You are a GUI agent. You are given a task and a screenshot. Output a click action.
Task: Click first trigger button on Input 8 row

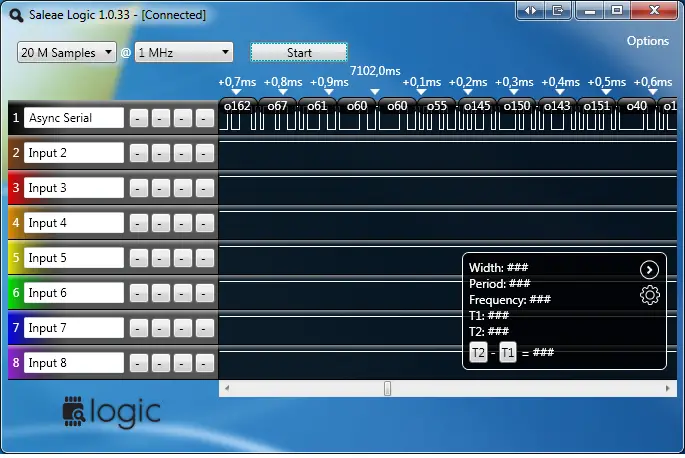coord(138,363)
